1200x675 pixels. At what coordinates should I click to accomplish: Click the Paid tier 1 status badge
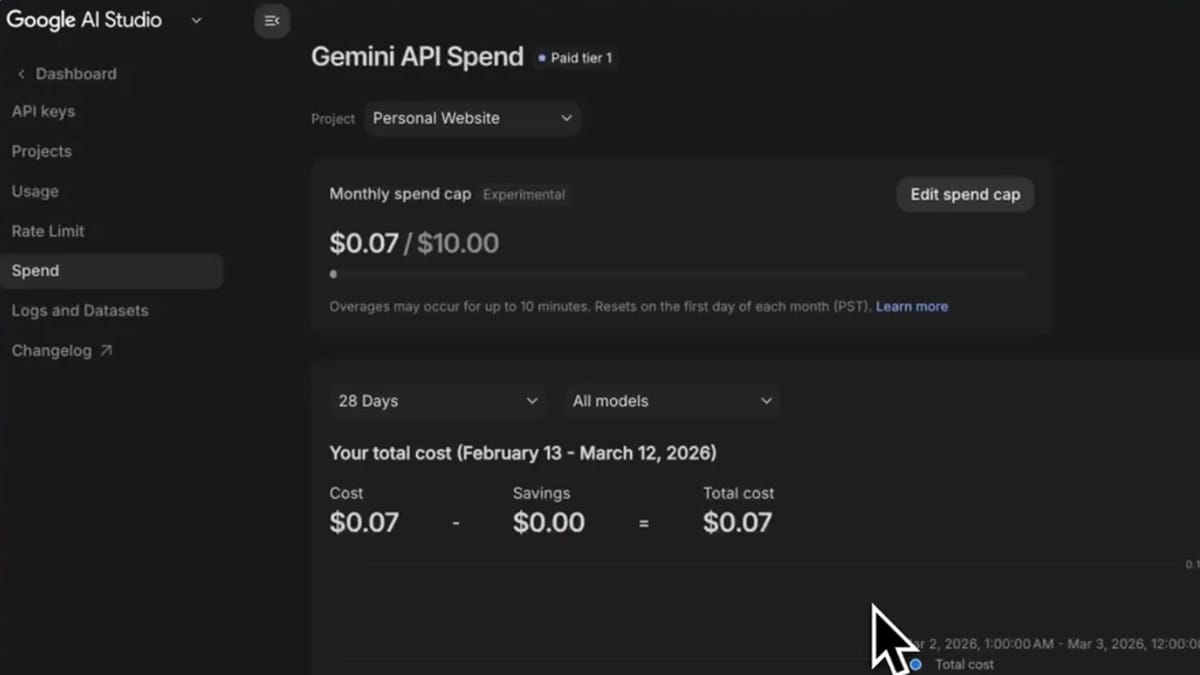[x=575, y=58]
